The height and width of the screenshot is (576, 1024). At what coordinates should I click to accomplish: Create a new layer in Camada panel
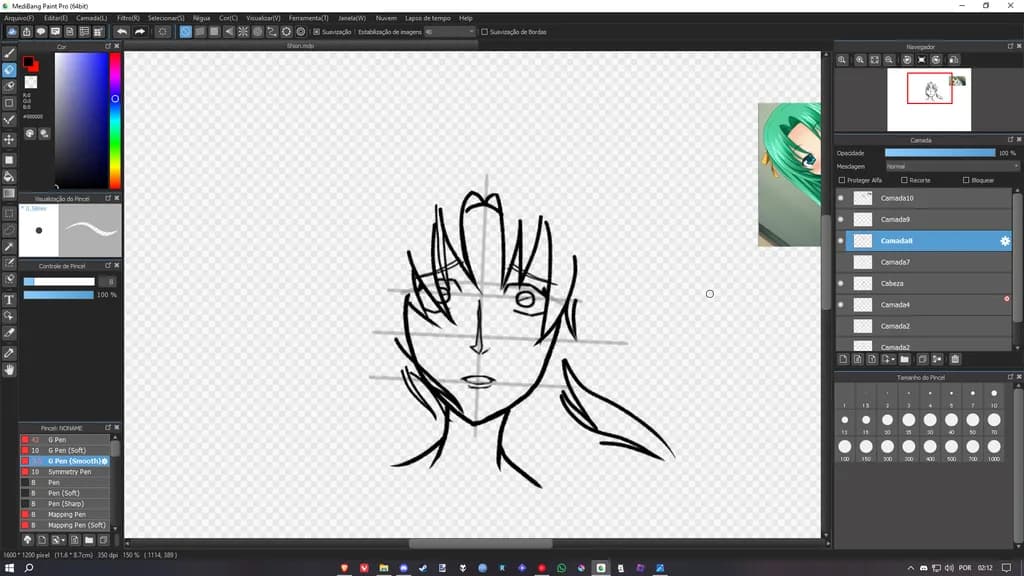point(843,359)
